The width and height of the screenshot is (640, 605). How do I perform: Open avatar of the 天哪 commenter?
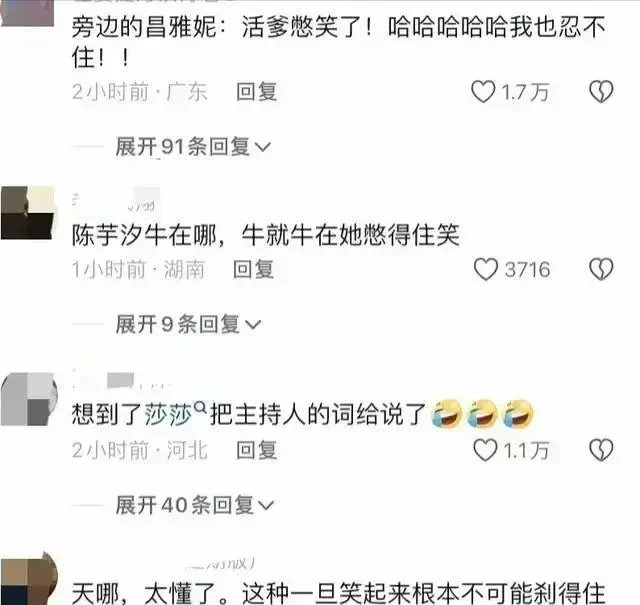tap(29, 578)
